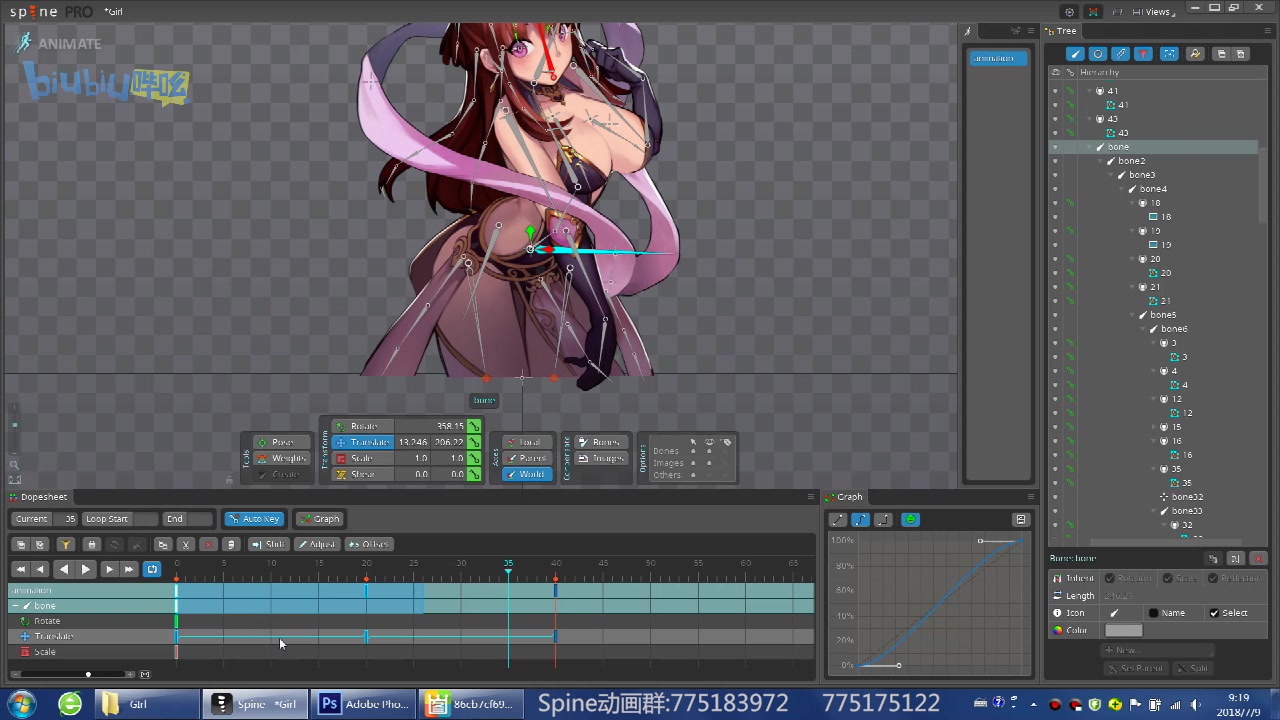Viewport: 1280px width, 720px height.
Task: Click the lock rows icon in Dopesheet
Action: pos(91,545)
